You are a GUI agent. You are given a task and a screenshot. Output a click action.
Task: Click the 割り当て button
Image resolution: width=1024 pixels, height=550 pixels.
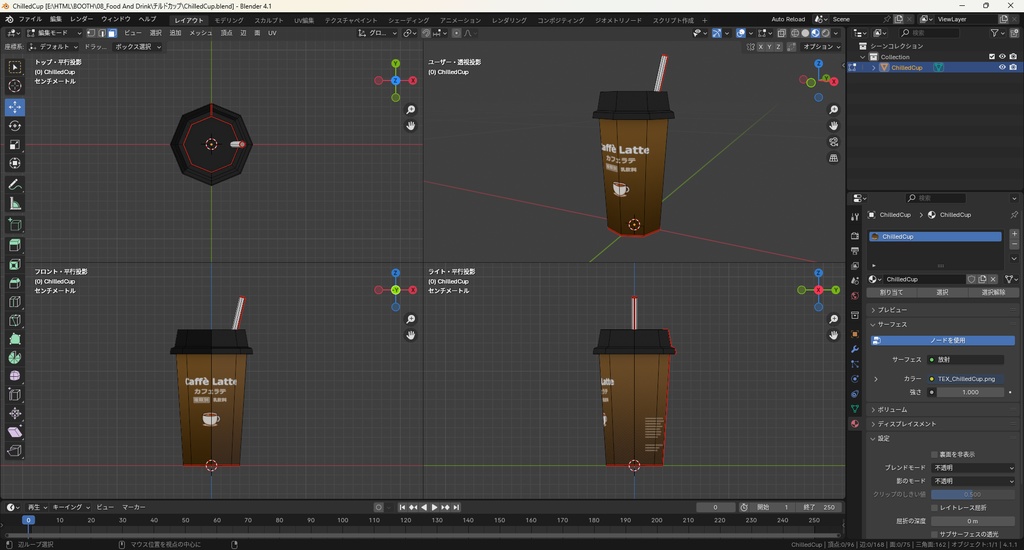pos(891,293)
